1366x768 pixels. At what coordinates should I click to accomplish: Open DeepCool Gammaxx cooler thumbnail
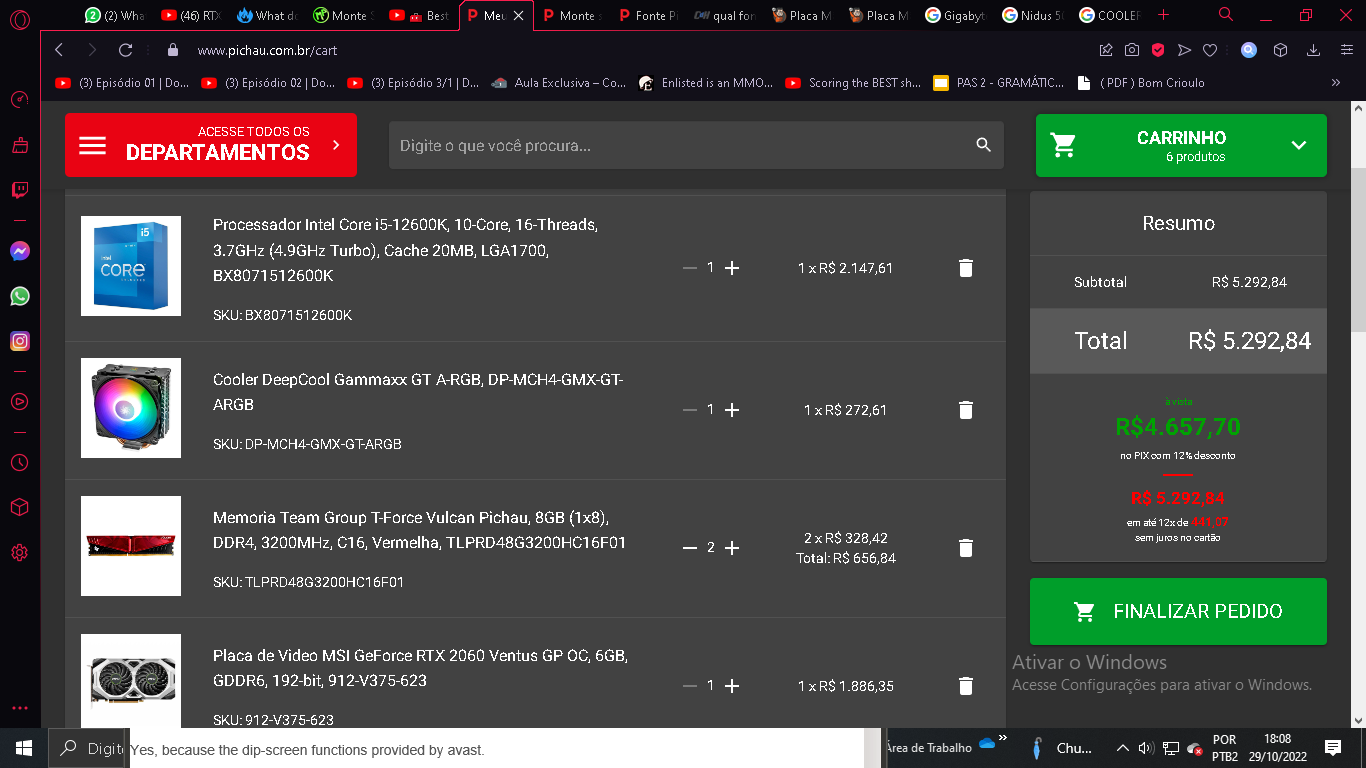pos(131,408)
